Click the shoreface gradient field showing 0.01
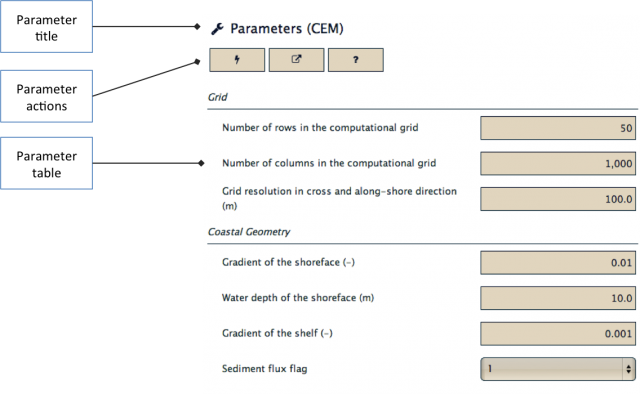Image resolution: width=640 pixels, height=394 pixels. [x=558, y=263]
